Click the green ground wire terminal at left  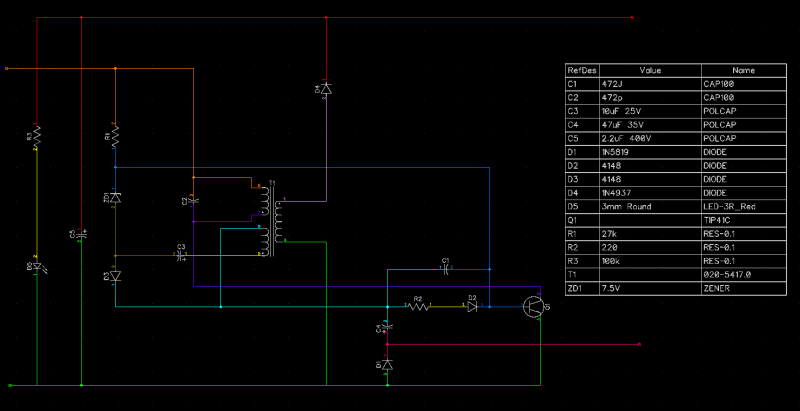coord(11,386)
